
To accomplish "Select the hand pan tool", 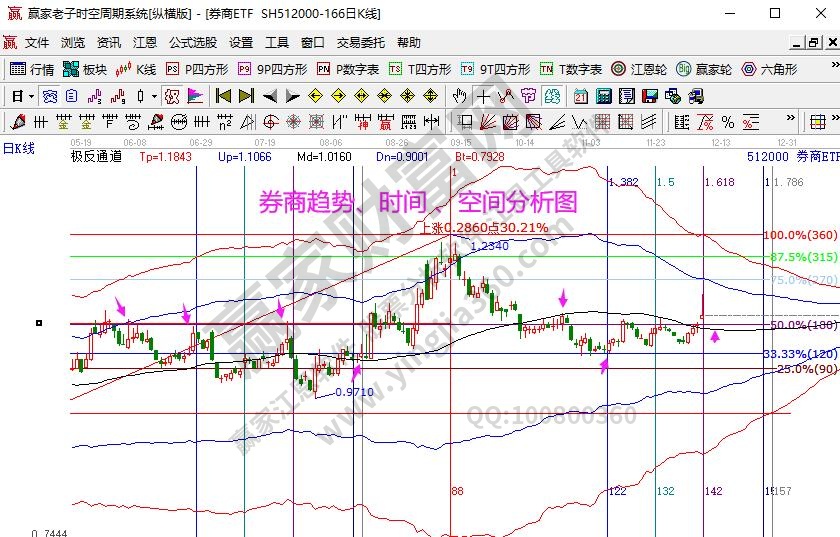I will pos(459,96).
